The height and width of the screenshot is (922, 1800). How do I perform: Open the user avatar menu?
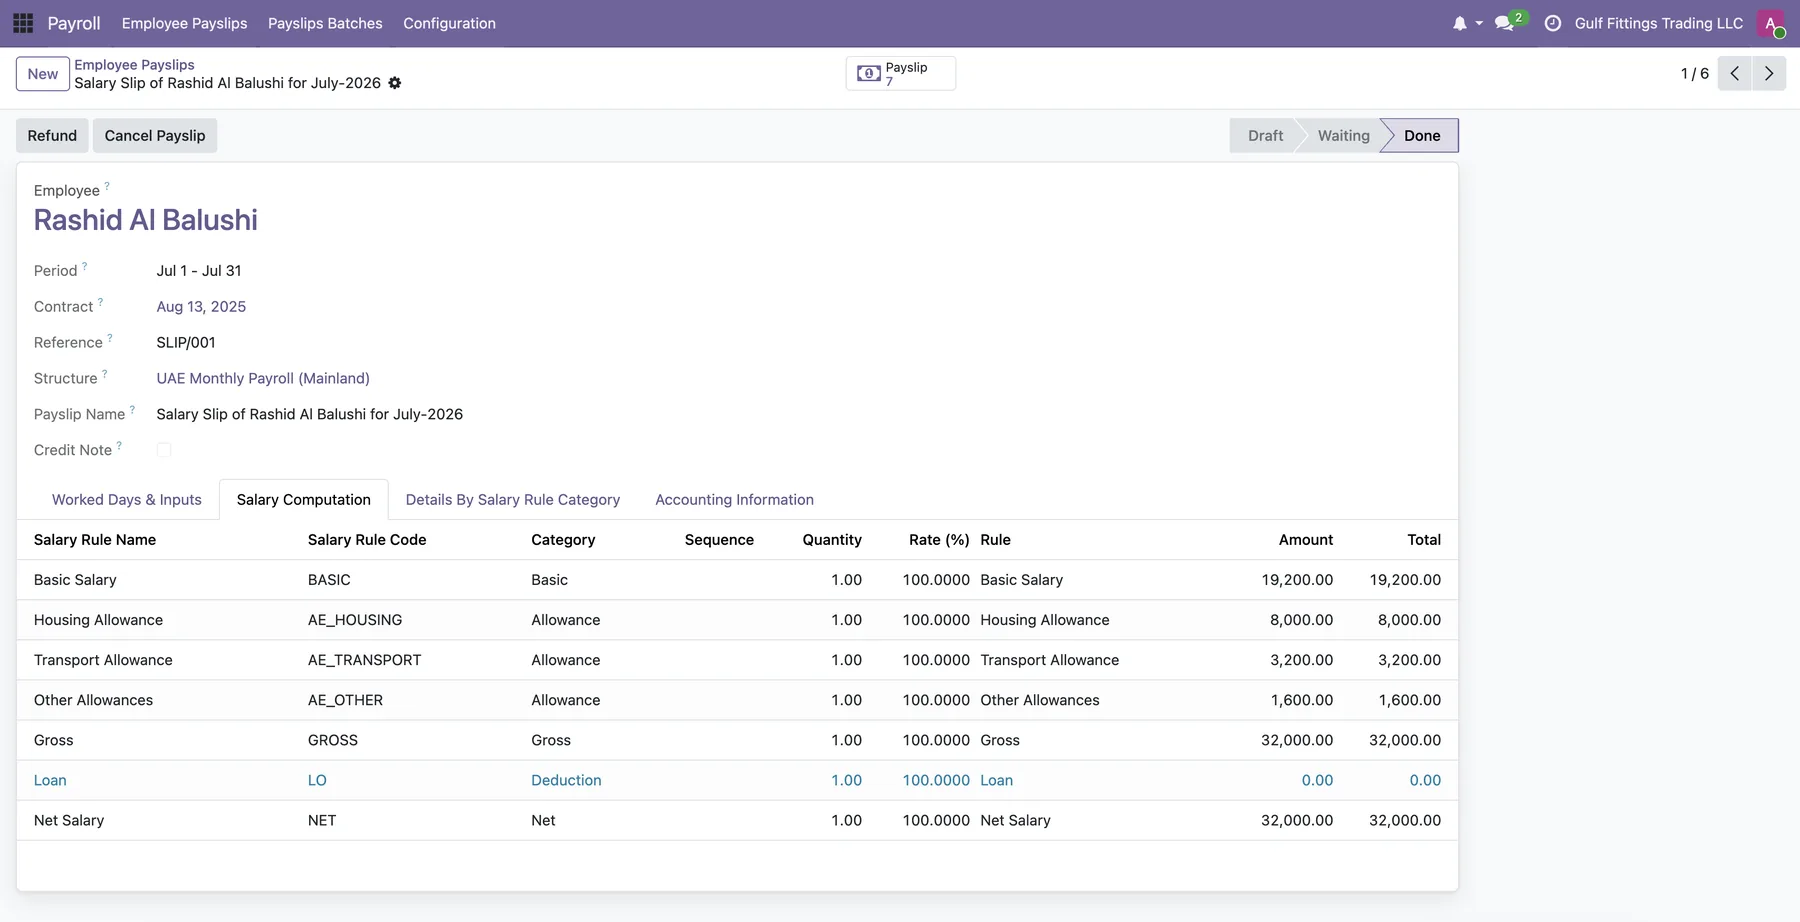point(1770,23)
